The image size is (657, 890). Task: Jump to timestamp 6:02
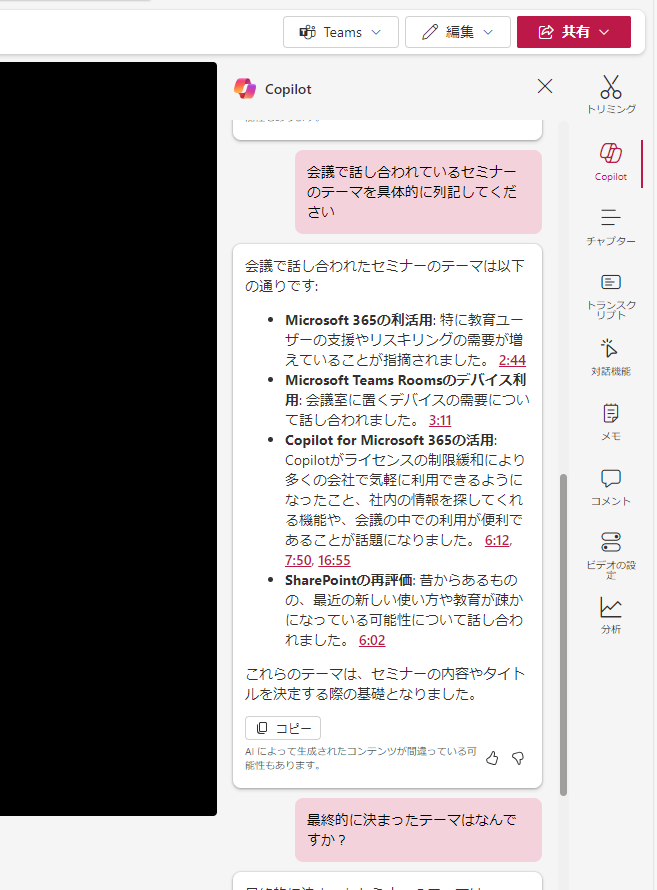372,640
